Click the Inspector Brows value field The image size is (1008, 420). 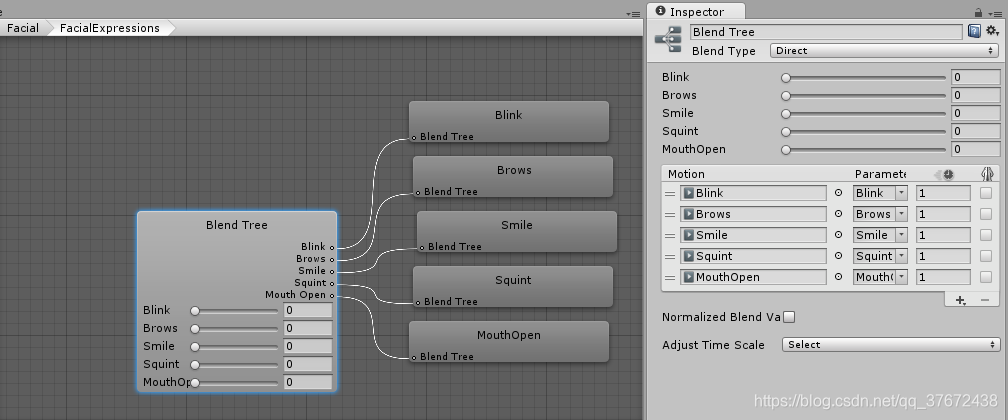[x=976, y=95]
